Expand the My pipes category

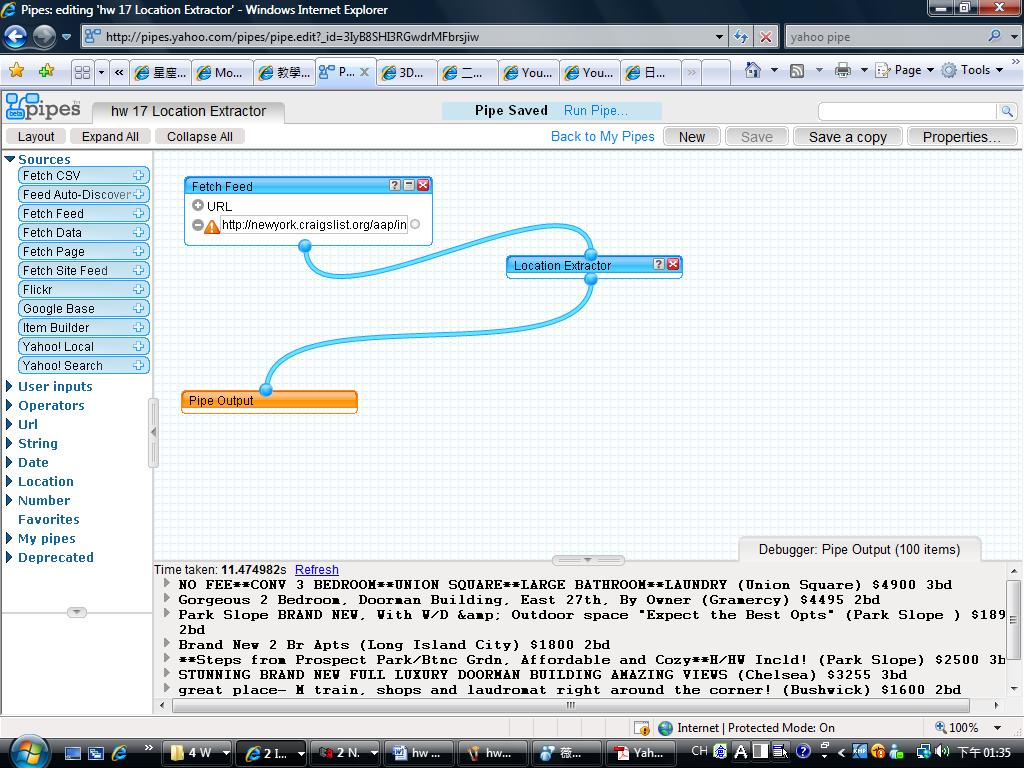[9, 538]
